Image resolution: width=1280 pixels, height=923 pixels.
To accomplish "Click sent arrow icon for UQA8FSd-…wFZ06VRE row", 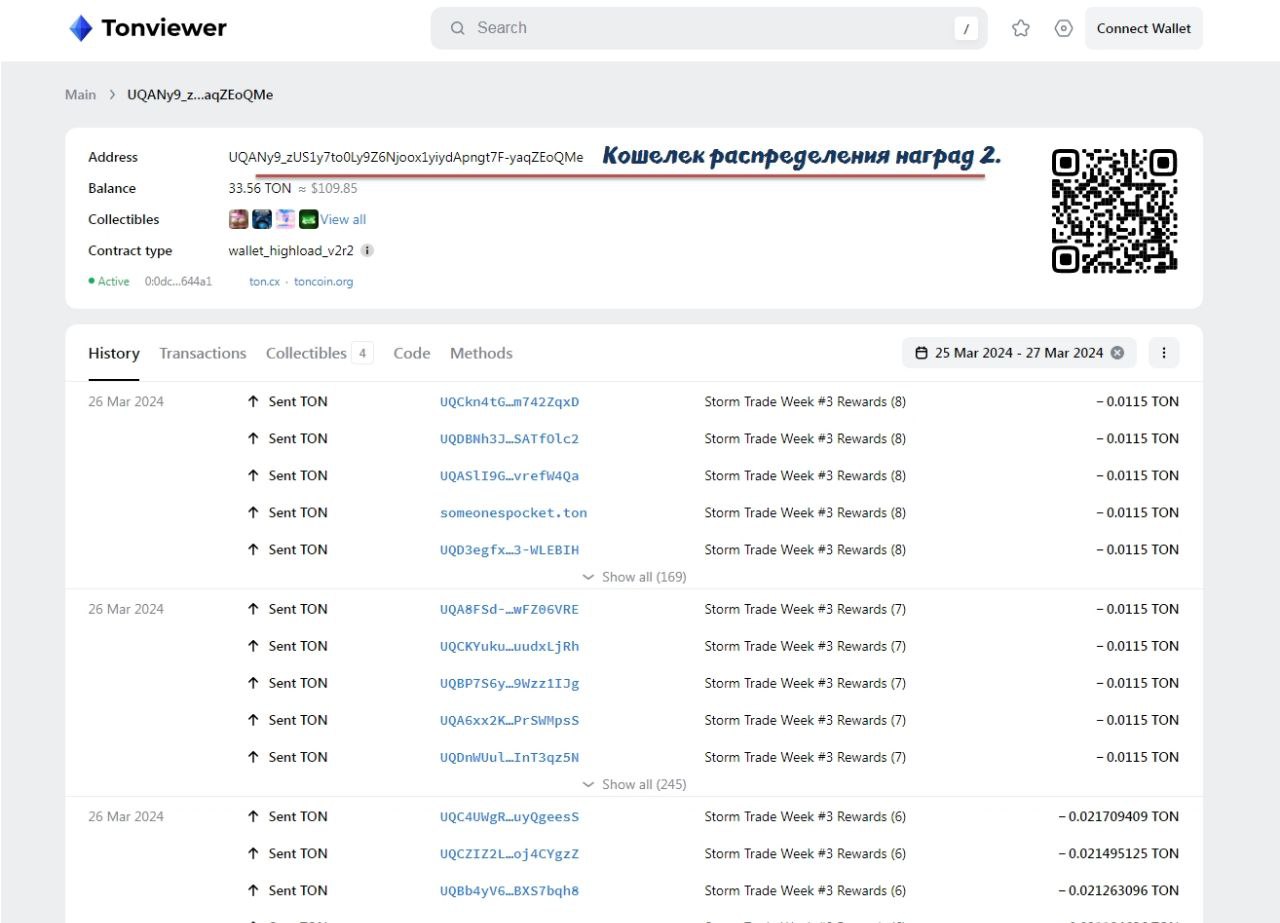I will tap(253, 609).
